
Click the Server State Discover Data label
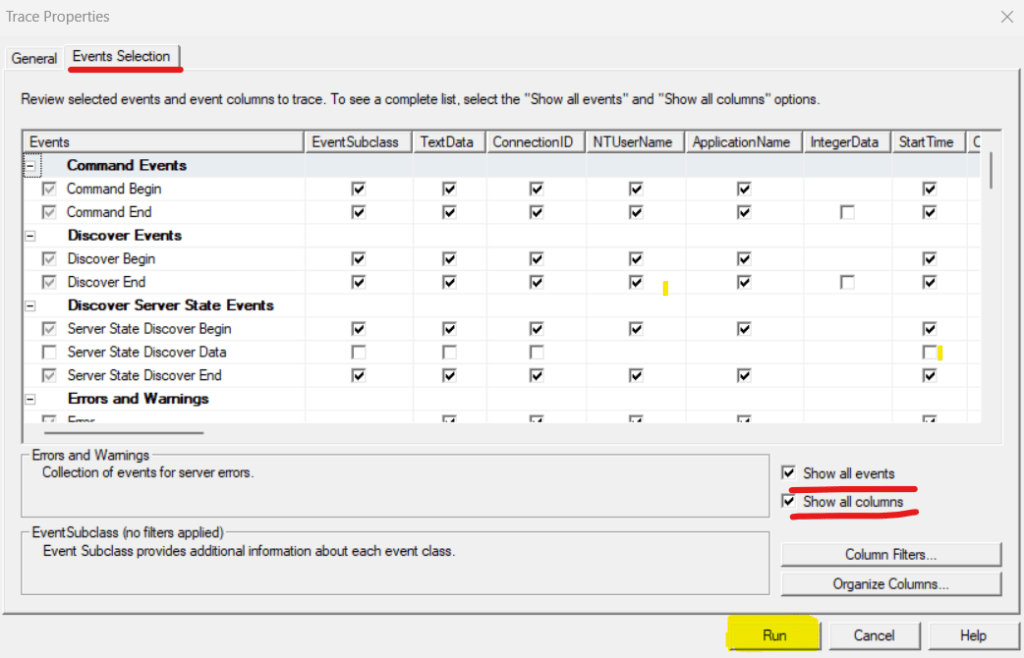click(x=147, y=352)
